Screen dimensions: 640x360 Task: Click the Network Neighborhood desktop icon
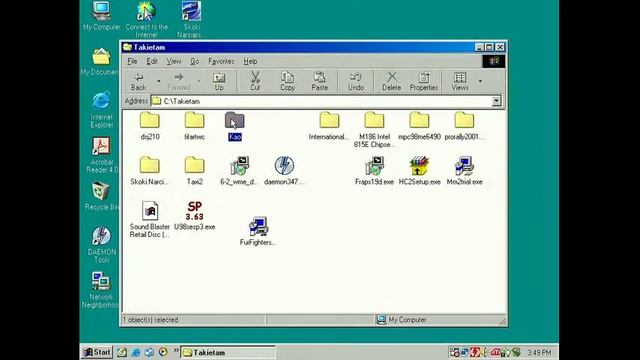[x=100, y=290]
